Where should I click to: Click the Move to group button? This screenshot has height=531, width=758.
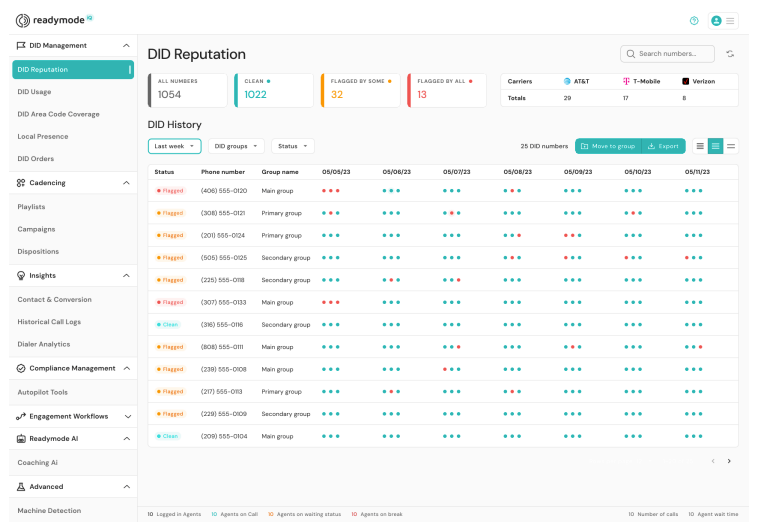(x=608, y=146)
